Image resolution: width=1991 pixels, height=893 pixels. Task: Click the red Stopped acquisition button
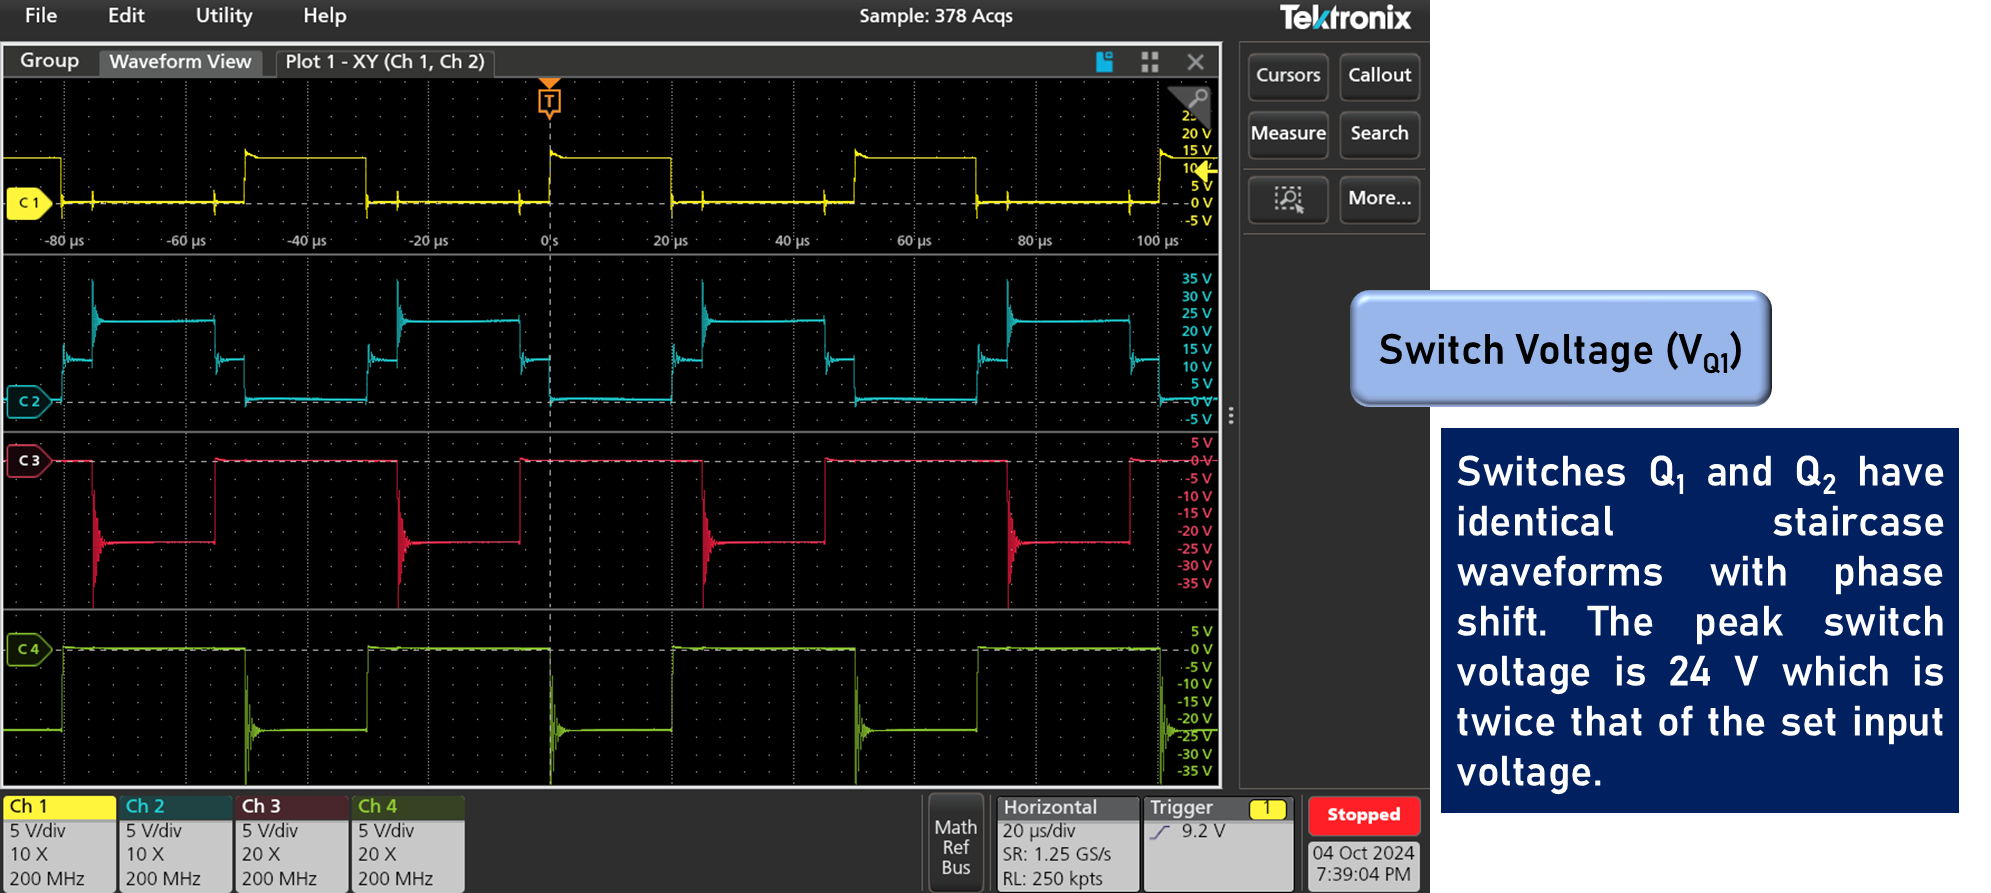point(1363,815)
